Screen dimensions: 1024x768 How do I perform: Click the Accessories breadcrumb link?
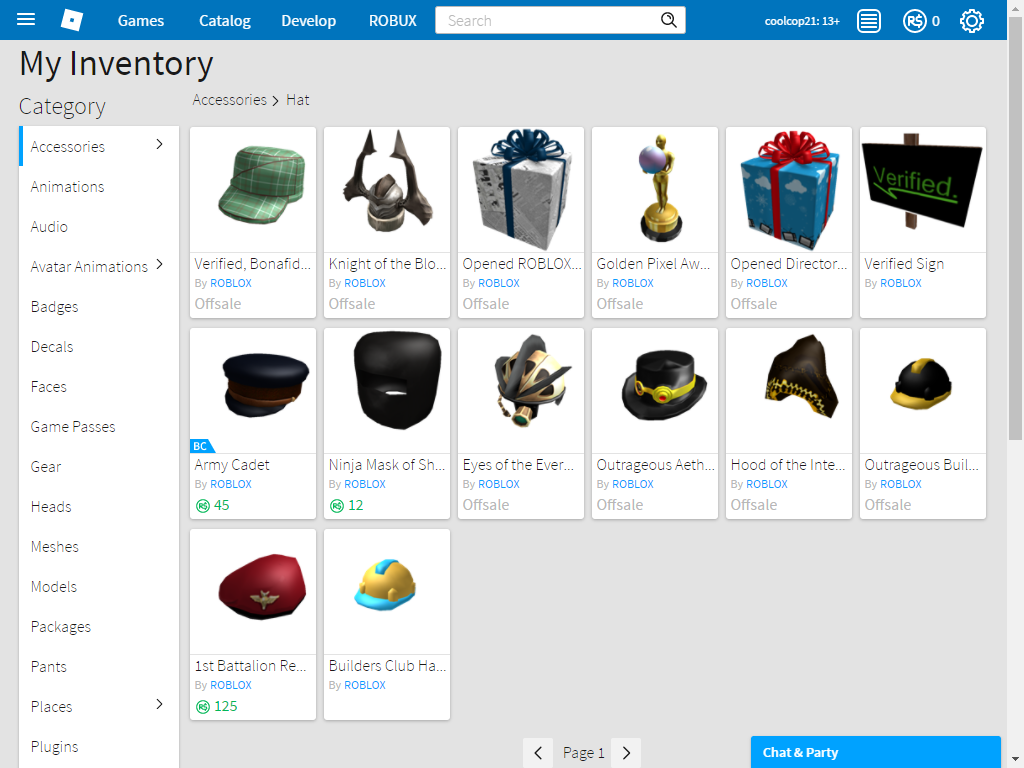tap(229, 100)
